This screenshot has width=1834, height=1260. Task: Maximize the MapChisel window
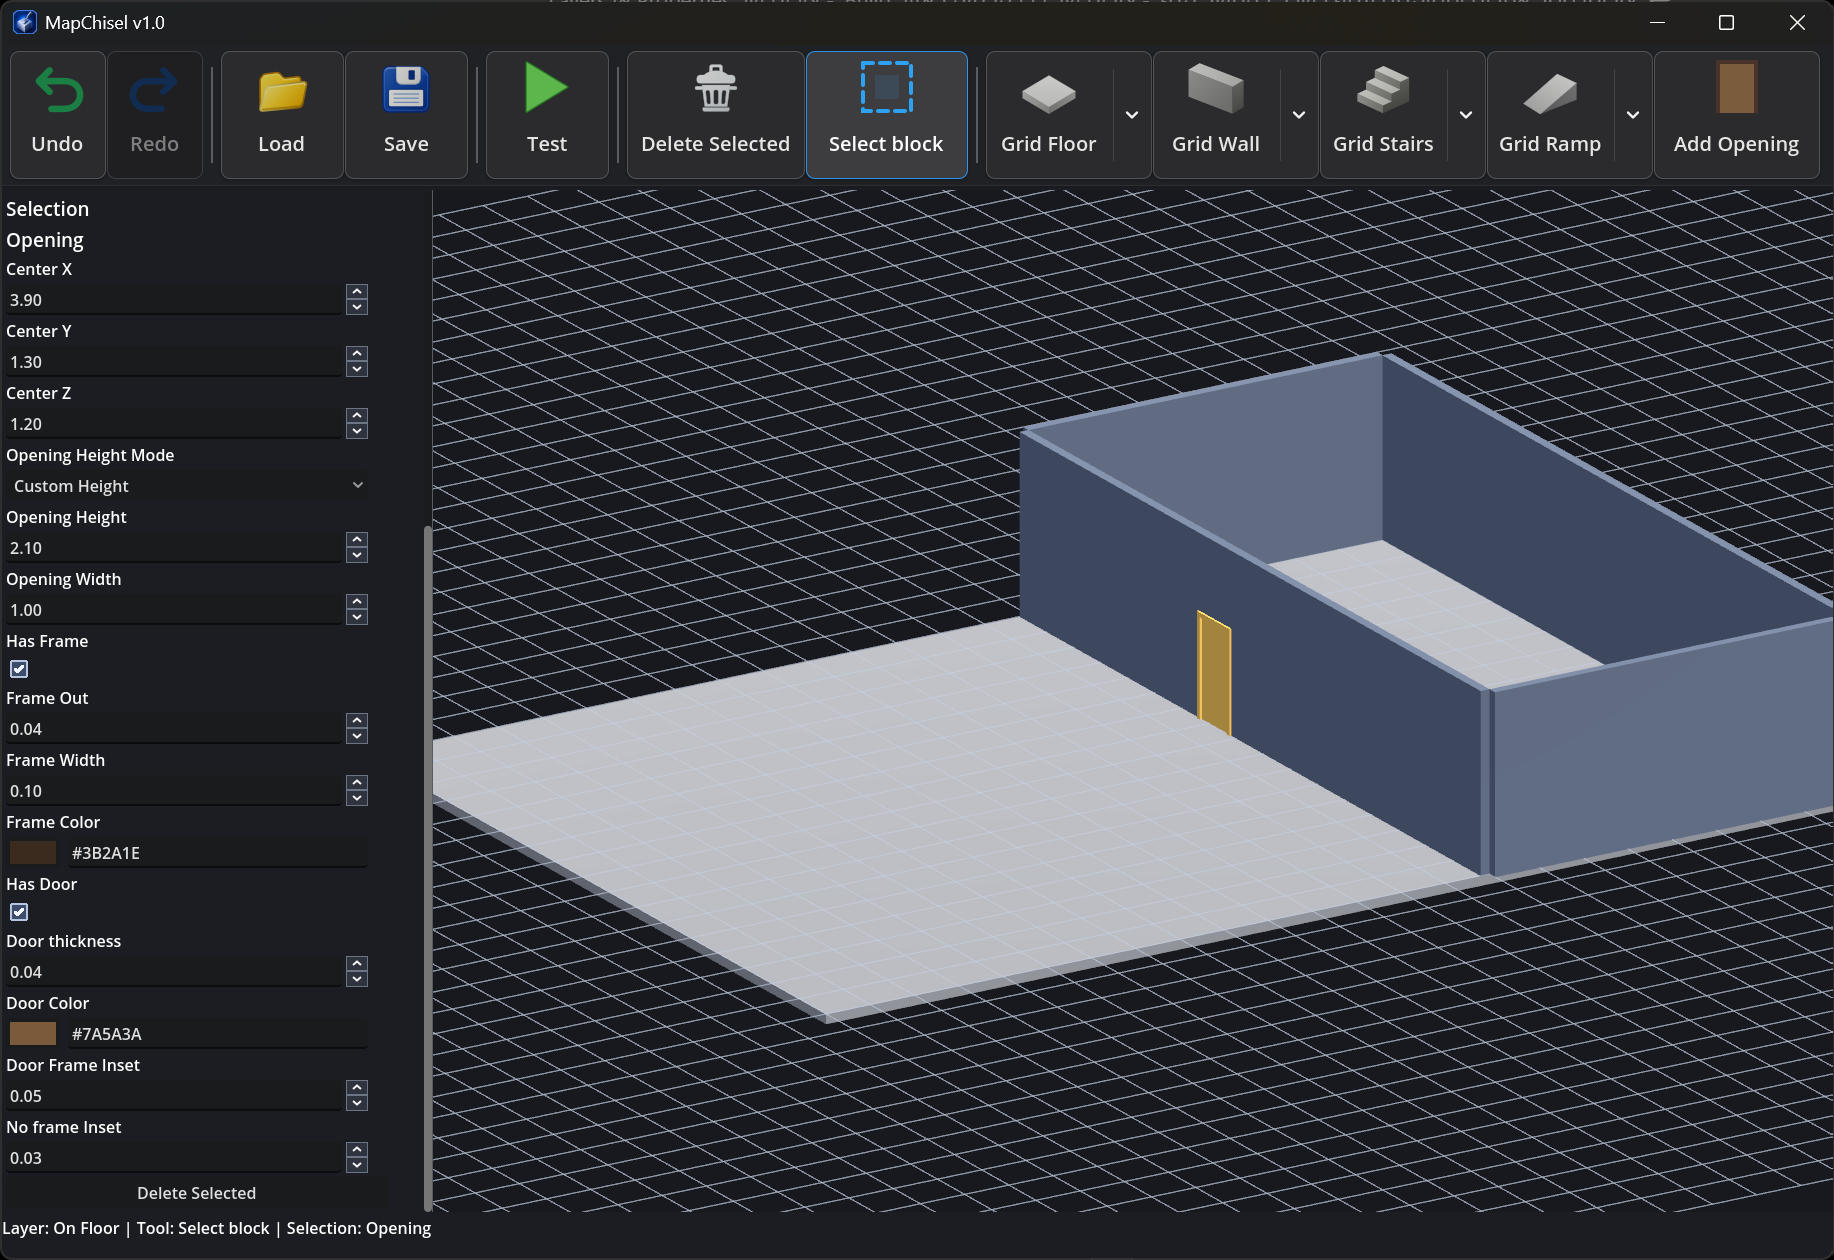point(1726,22)
